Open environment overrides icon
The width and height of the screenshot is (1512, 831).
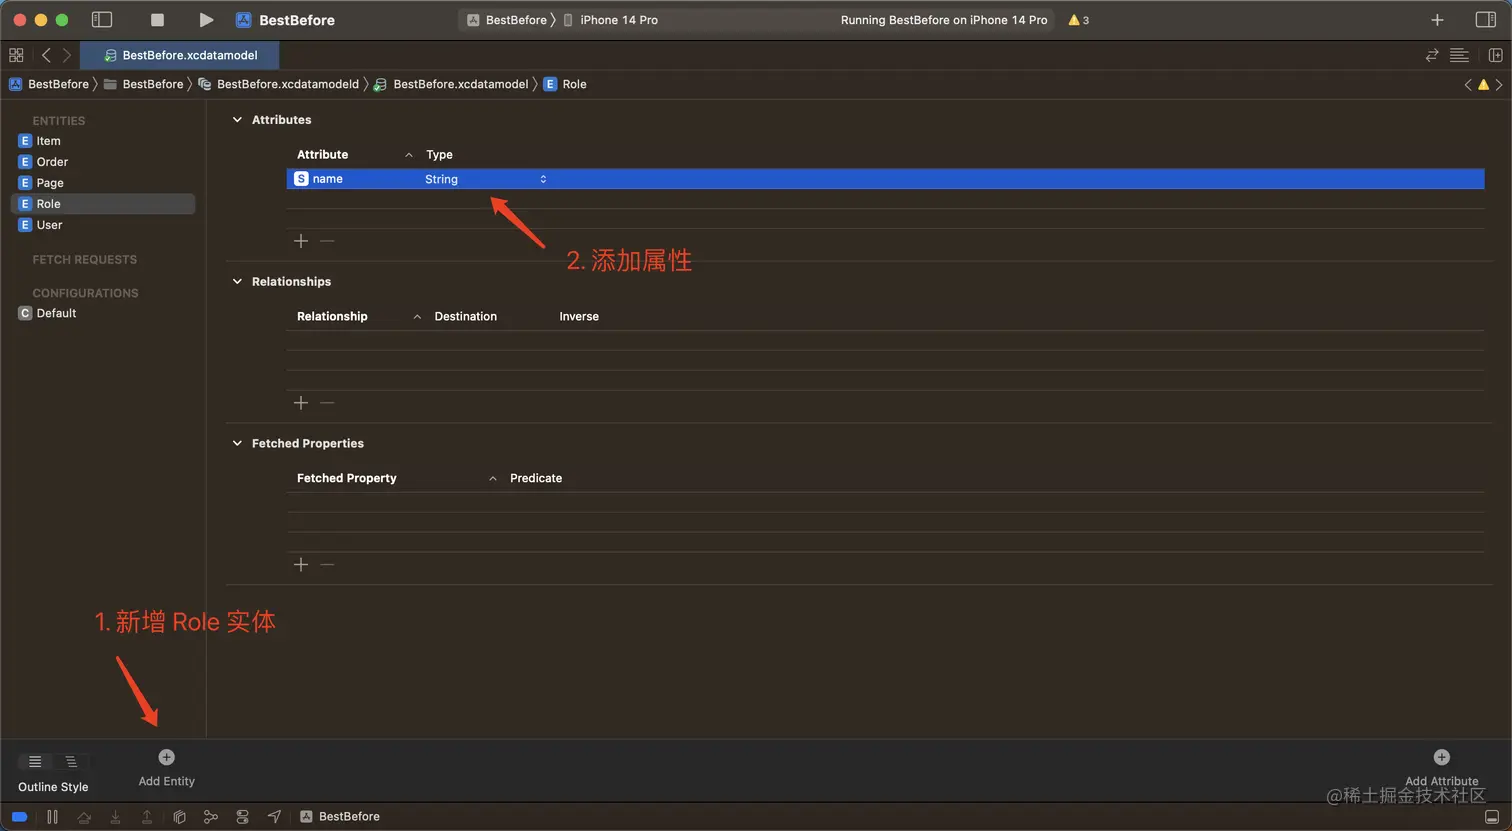click(242, 817)
